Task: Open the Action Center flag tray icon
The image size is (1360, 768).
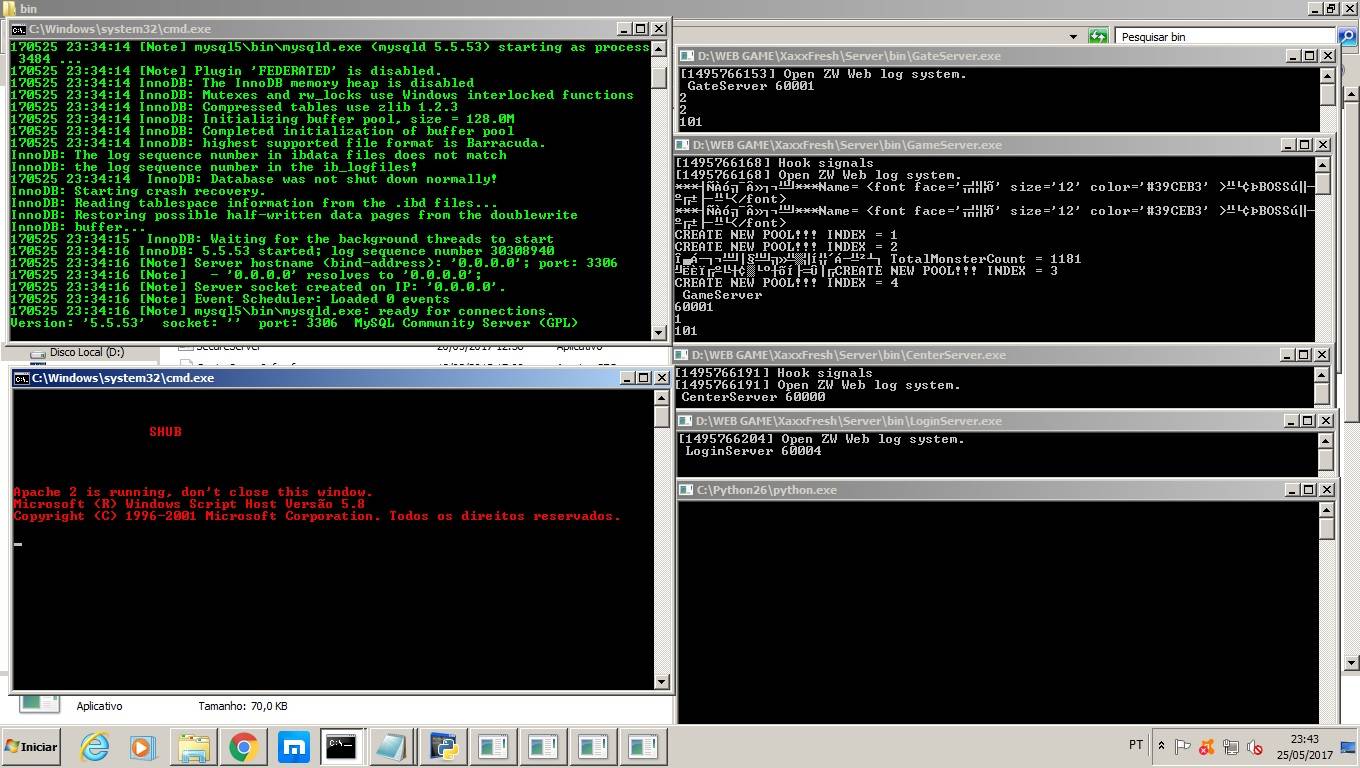Action: pyautogui.click(x=1183, y=746)
